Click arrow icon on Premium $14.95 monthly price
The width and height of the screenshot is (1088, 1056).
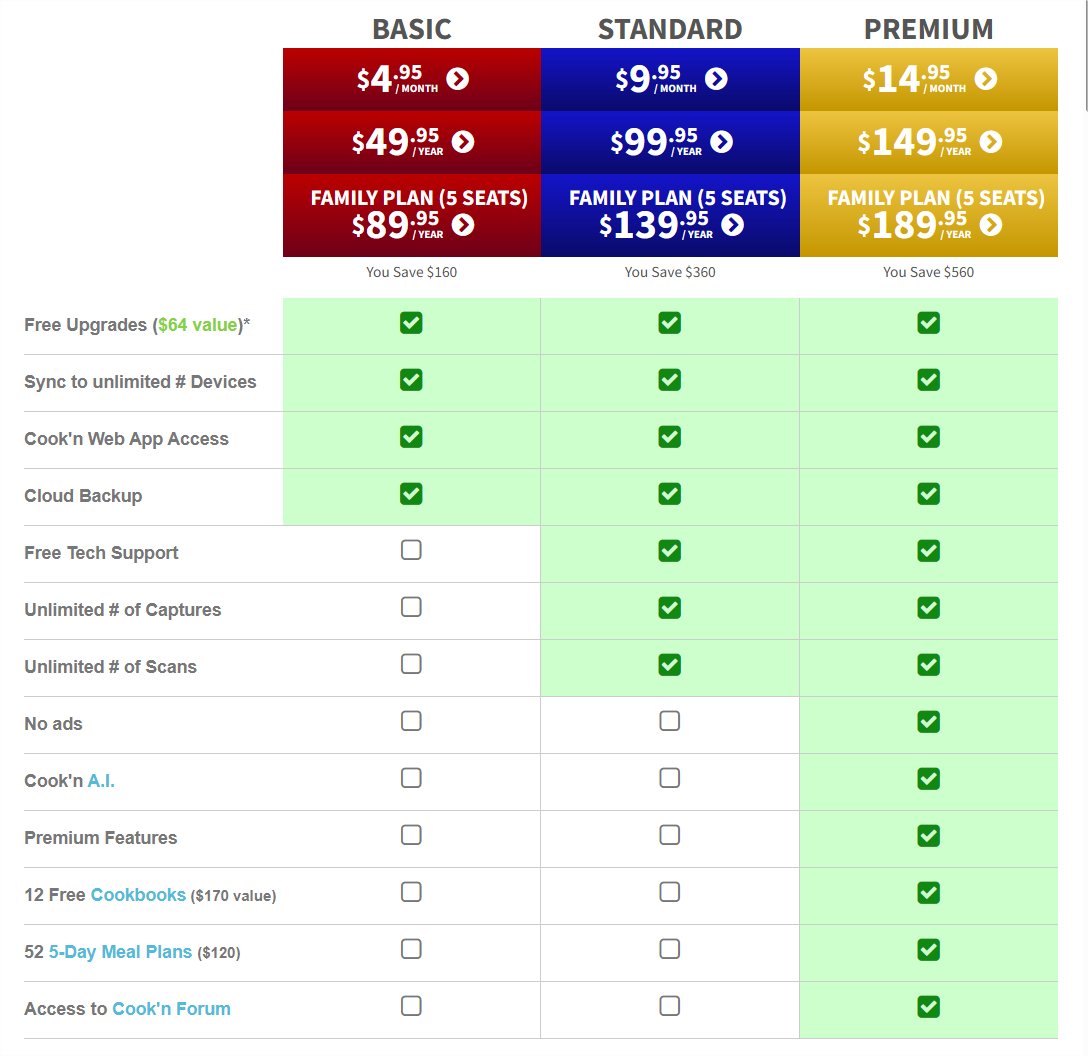[x=986, y=79]
